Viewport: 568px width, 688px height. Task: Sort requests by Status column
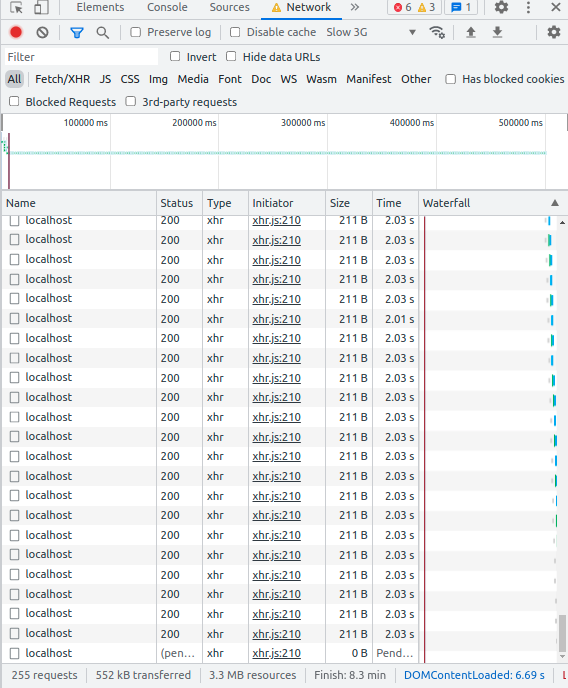tap(180, 203)
